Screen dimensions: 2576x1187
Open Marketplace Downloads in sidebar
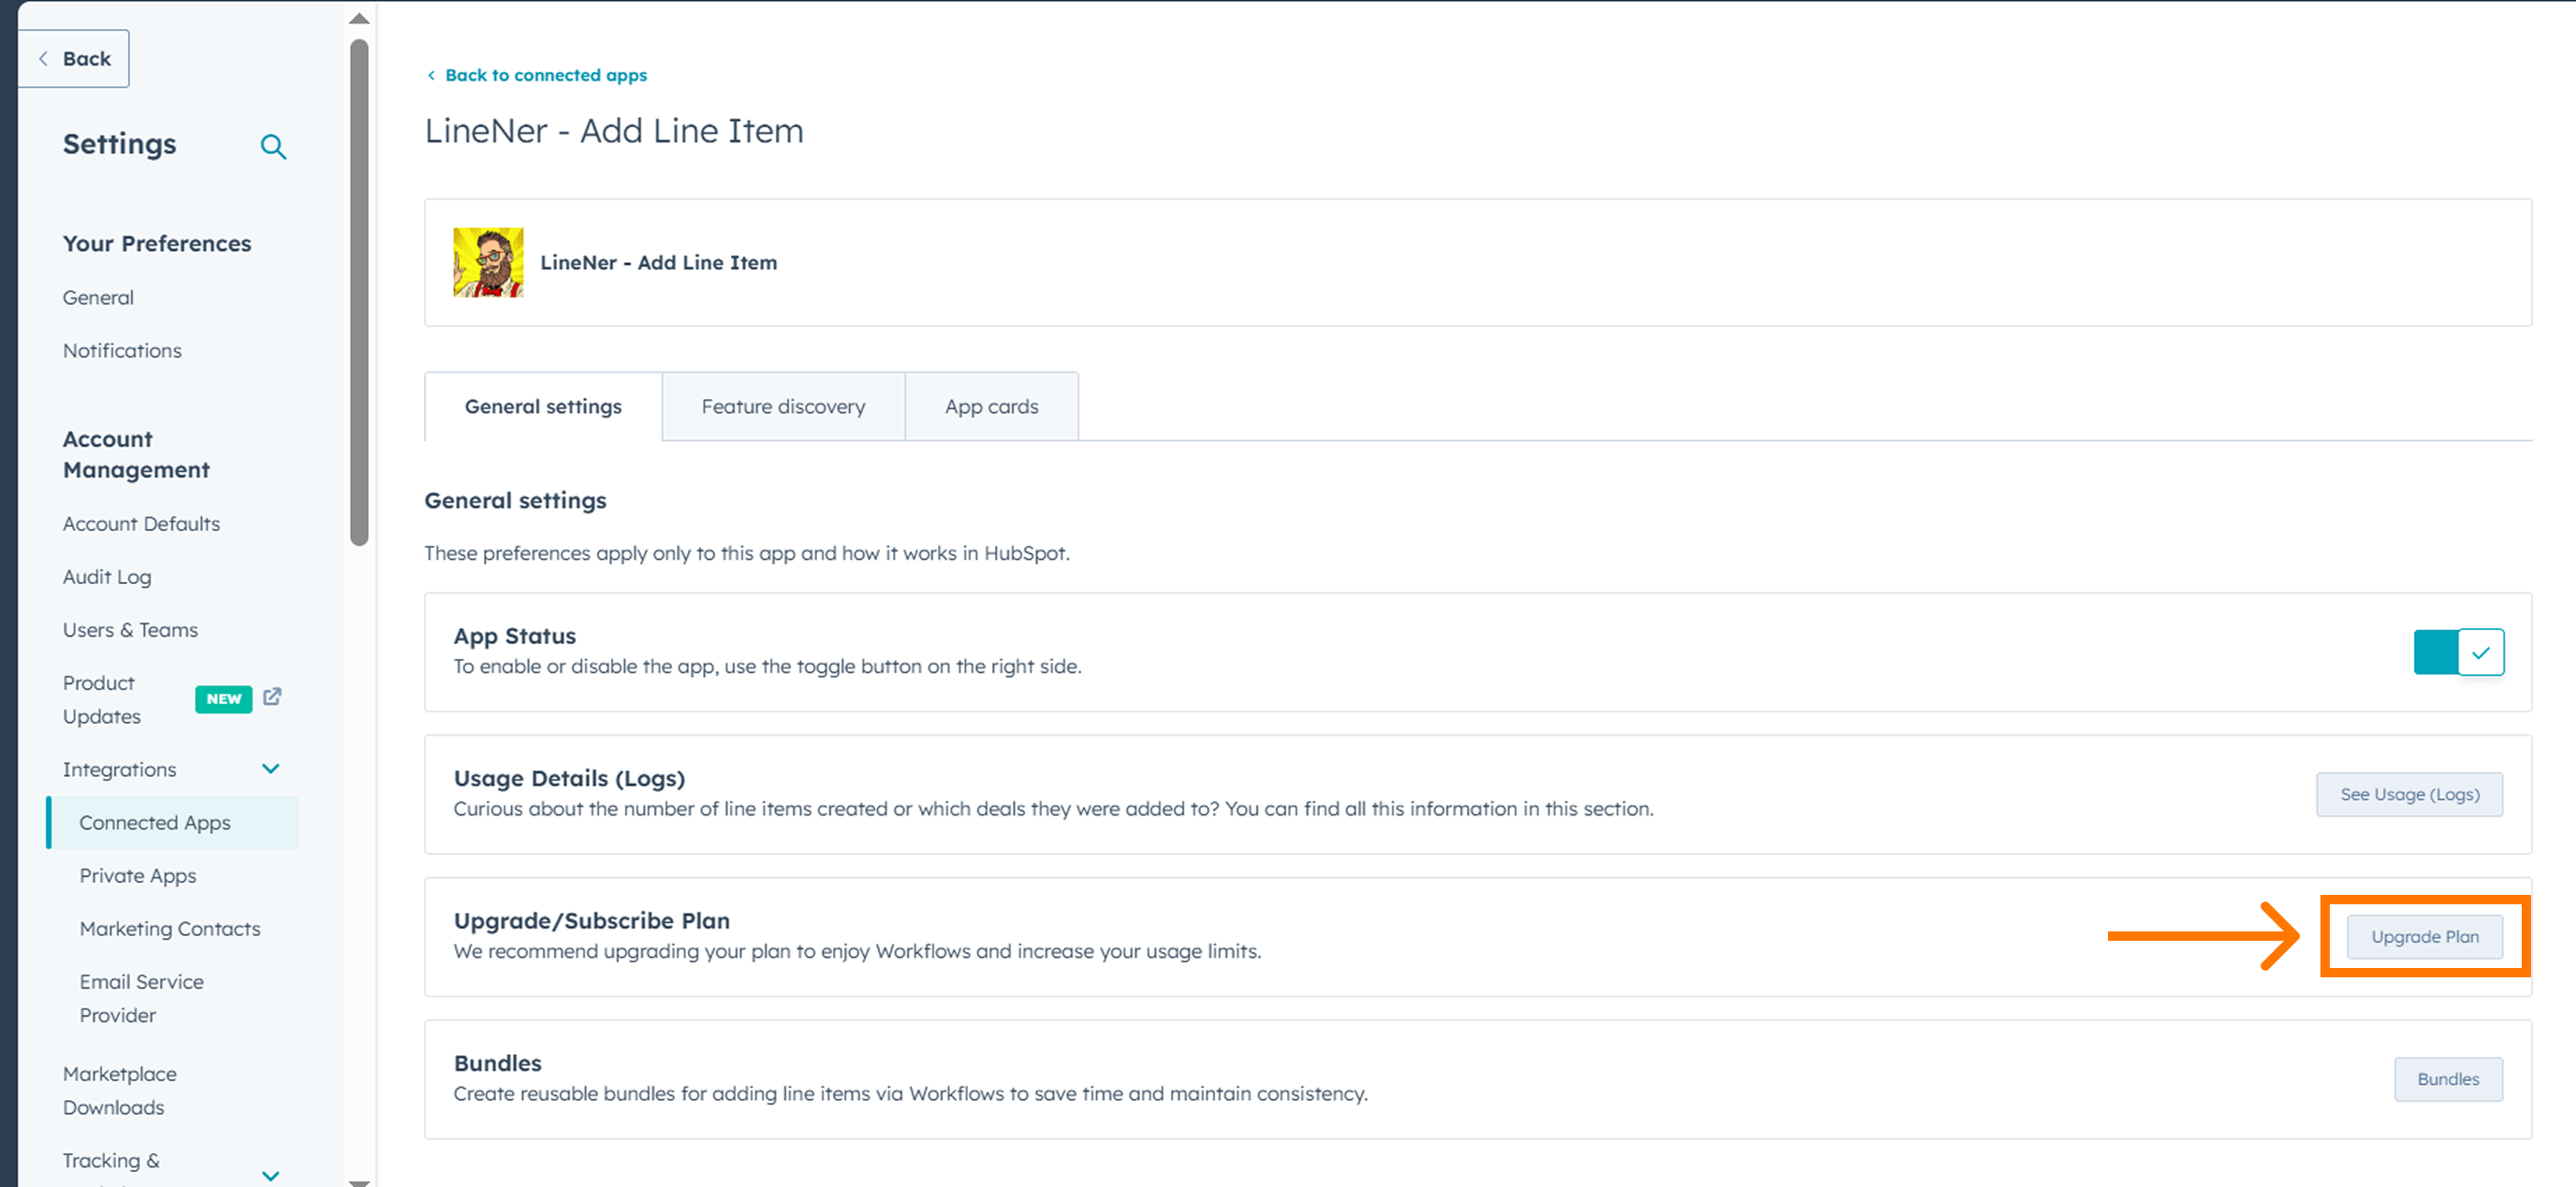click(120, 1090)
